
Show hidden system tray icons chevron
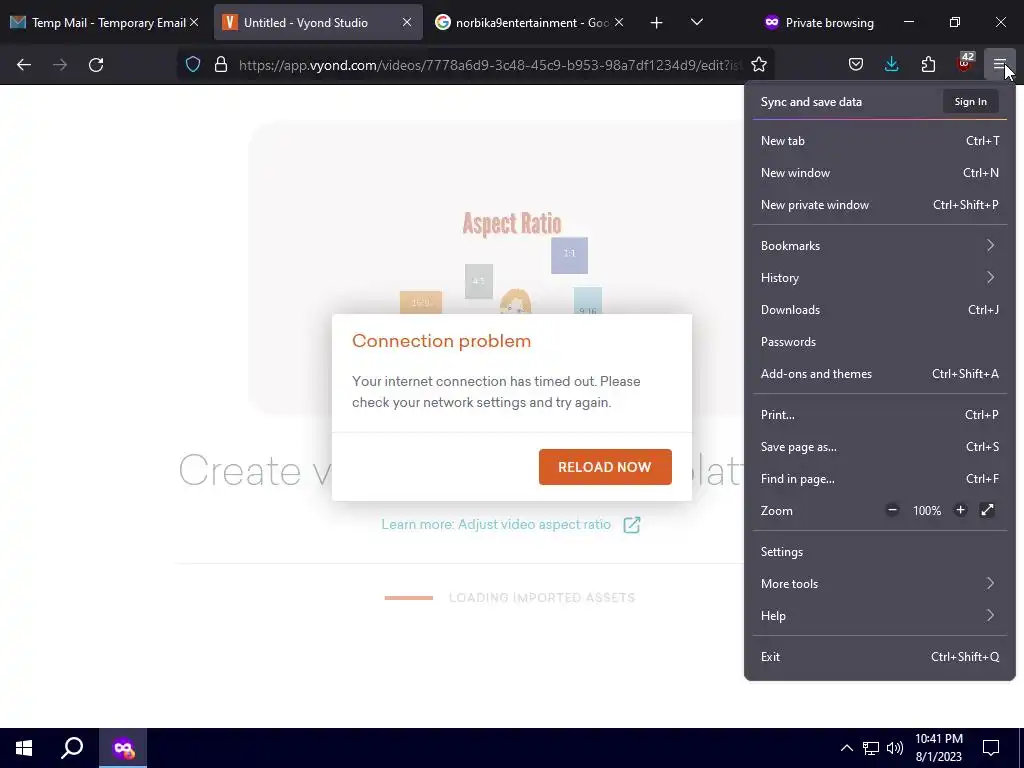pos(846,748)
